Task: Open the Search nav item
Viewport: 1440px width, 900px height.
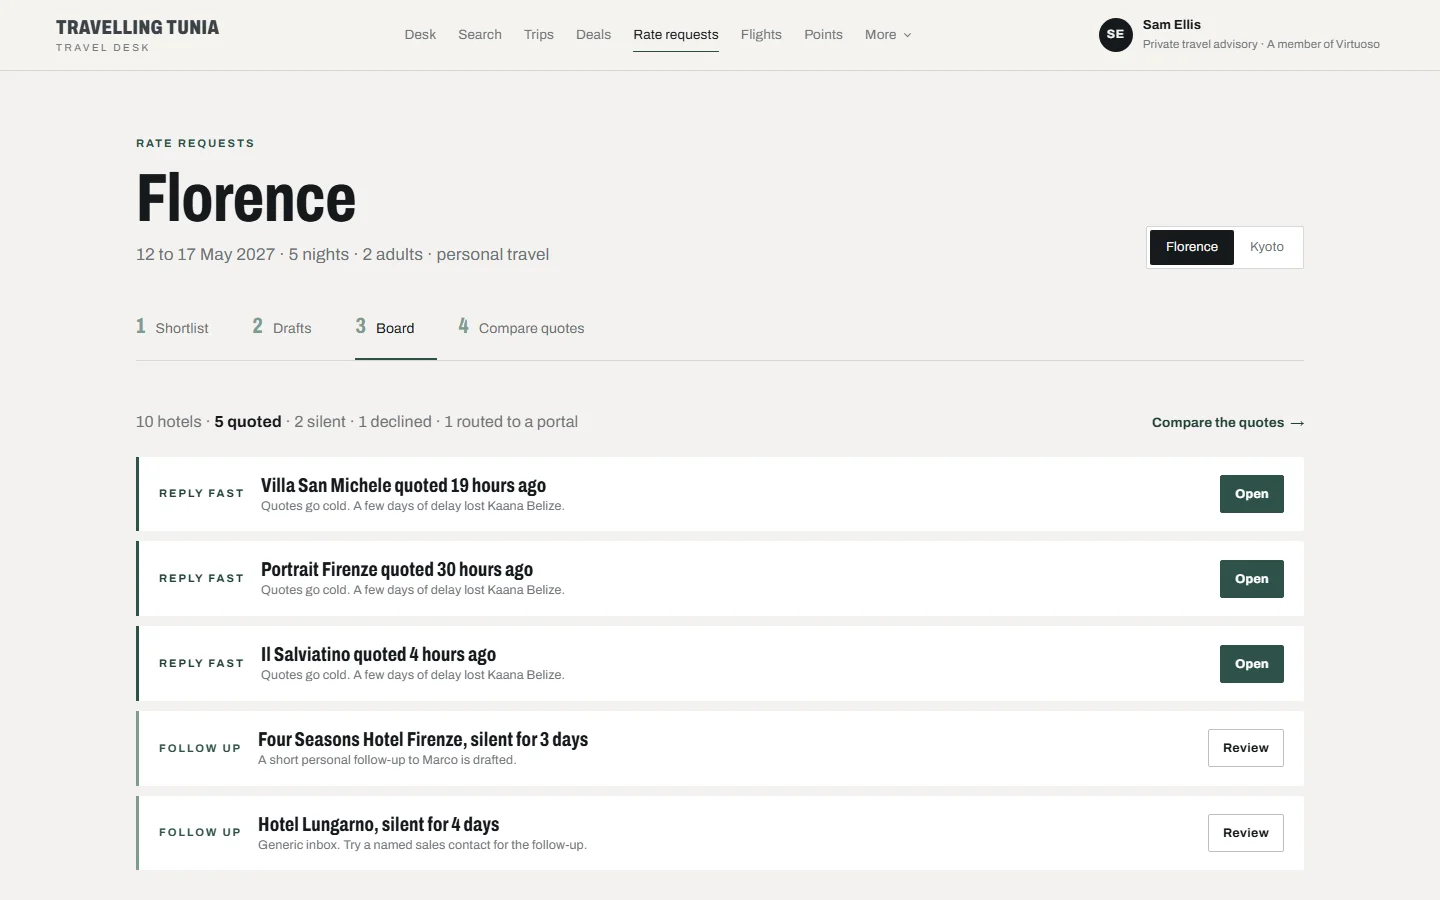Action: click(480, 35)
